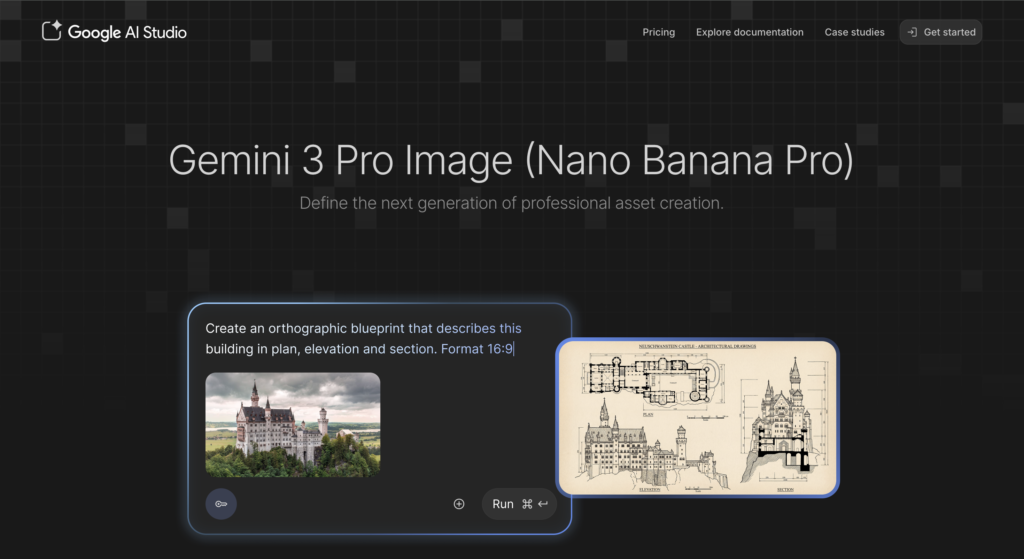Click the 'Gemini 3 Pro Image' heading

pos(511,161)
